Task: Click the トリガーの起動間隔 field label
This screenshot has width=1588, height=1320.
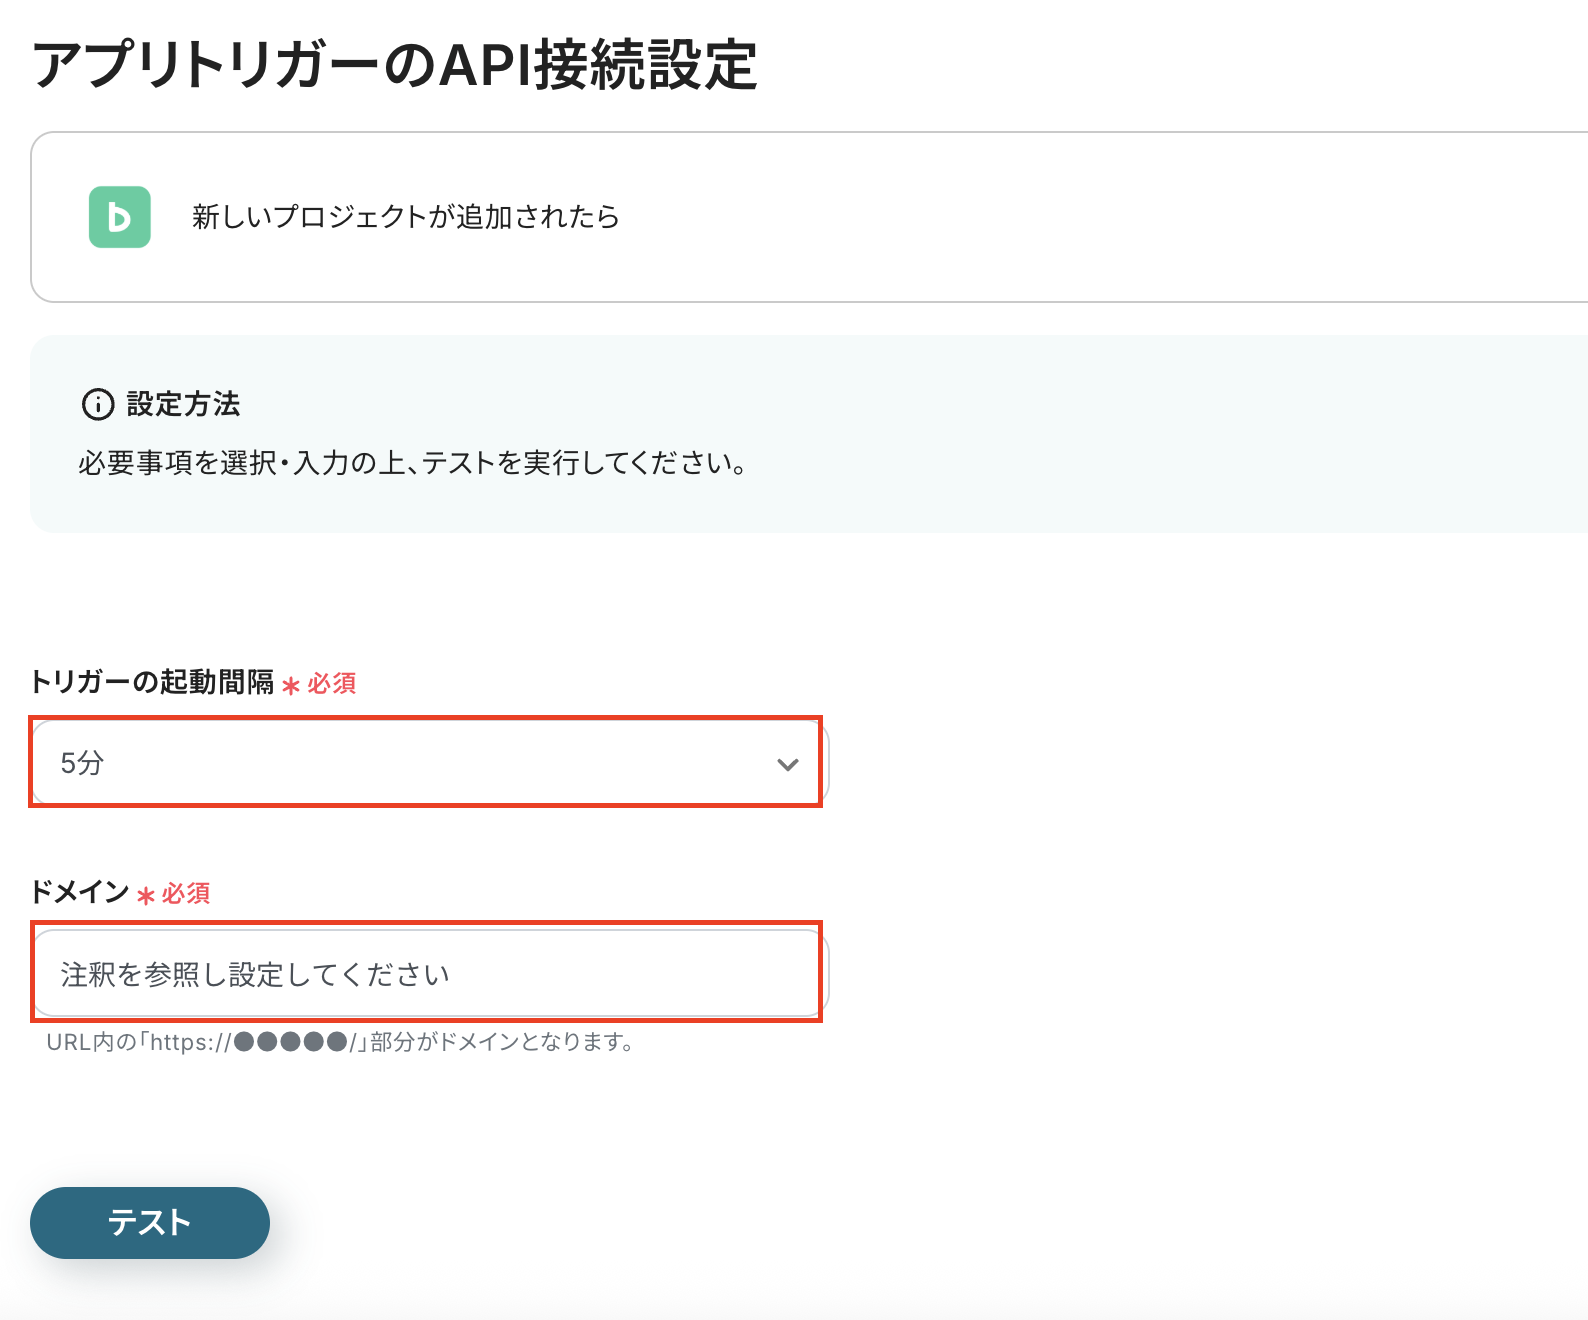Action: click(152, 682)
